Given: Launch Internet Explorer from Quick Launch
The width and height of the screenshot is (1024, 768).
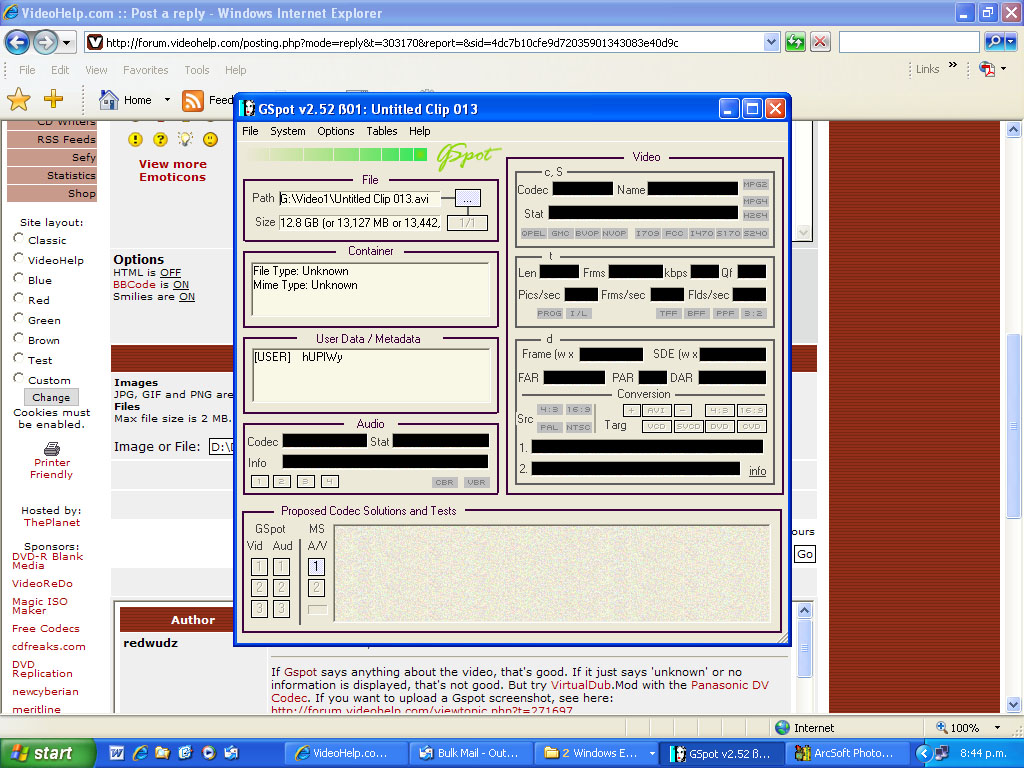Looking at the screenshot, I should click(140, 753).
